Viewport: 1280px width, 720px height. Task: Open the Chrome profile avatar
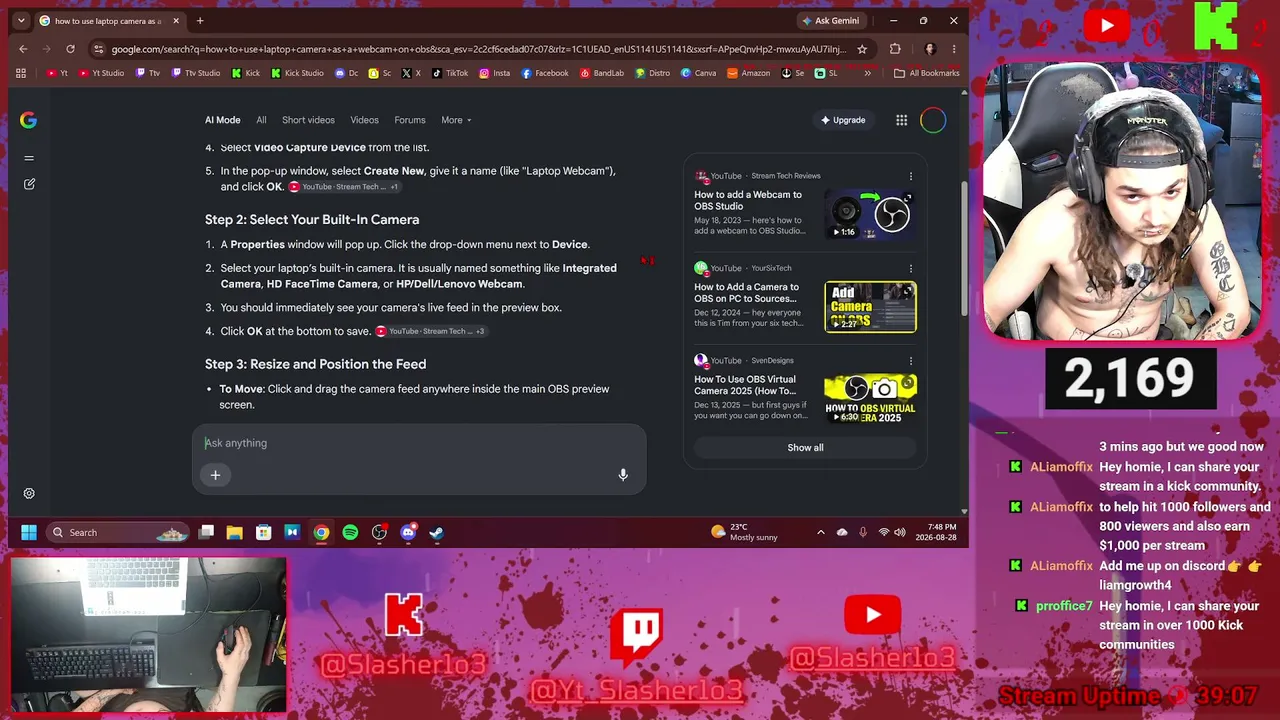pos(929,49)
